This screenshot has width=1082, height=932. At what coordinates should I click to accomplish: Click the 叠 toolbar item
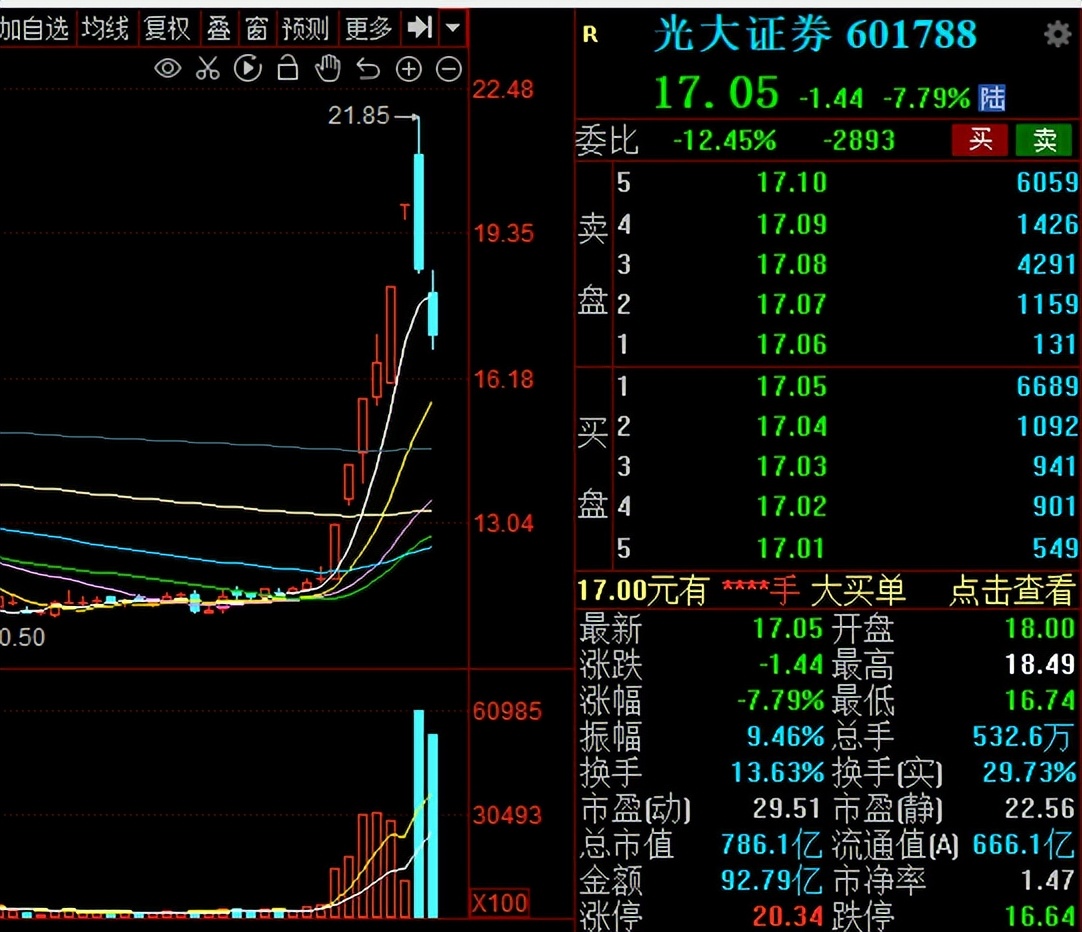219,29
